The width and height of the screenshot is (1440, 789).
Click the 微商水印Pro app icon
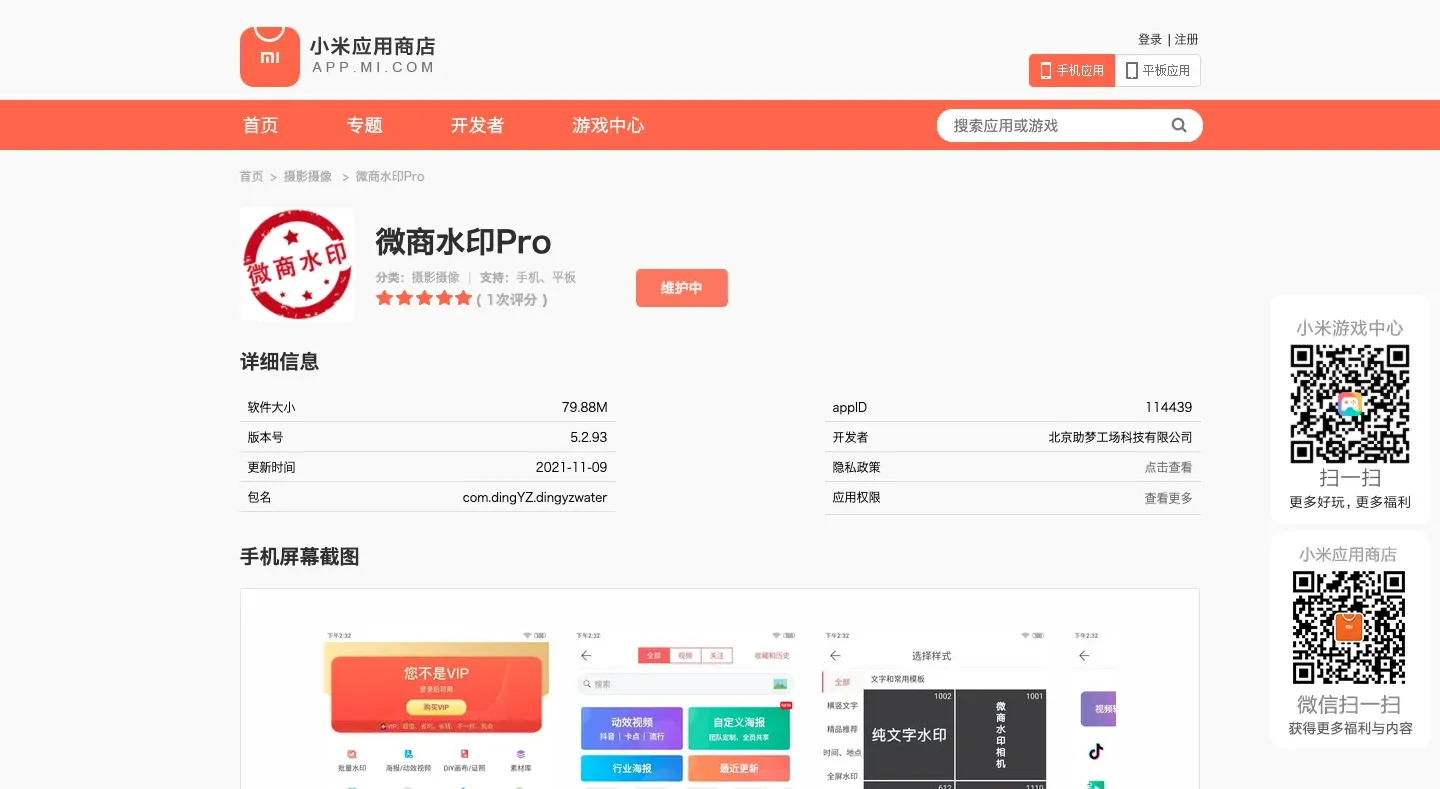point(297,264)
